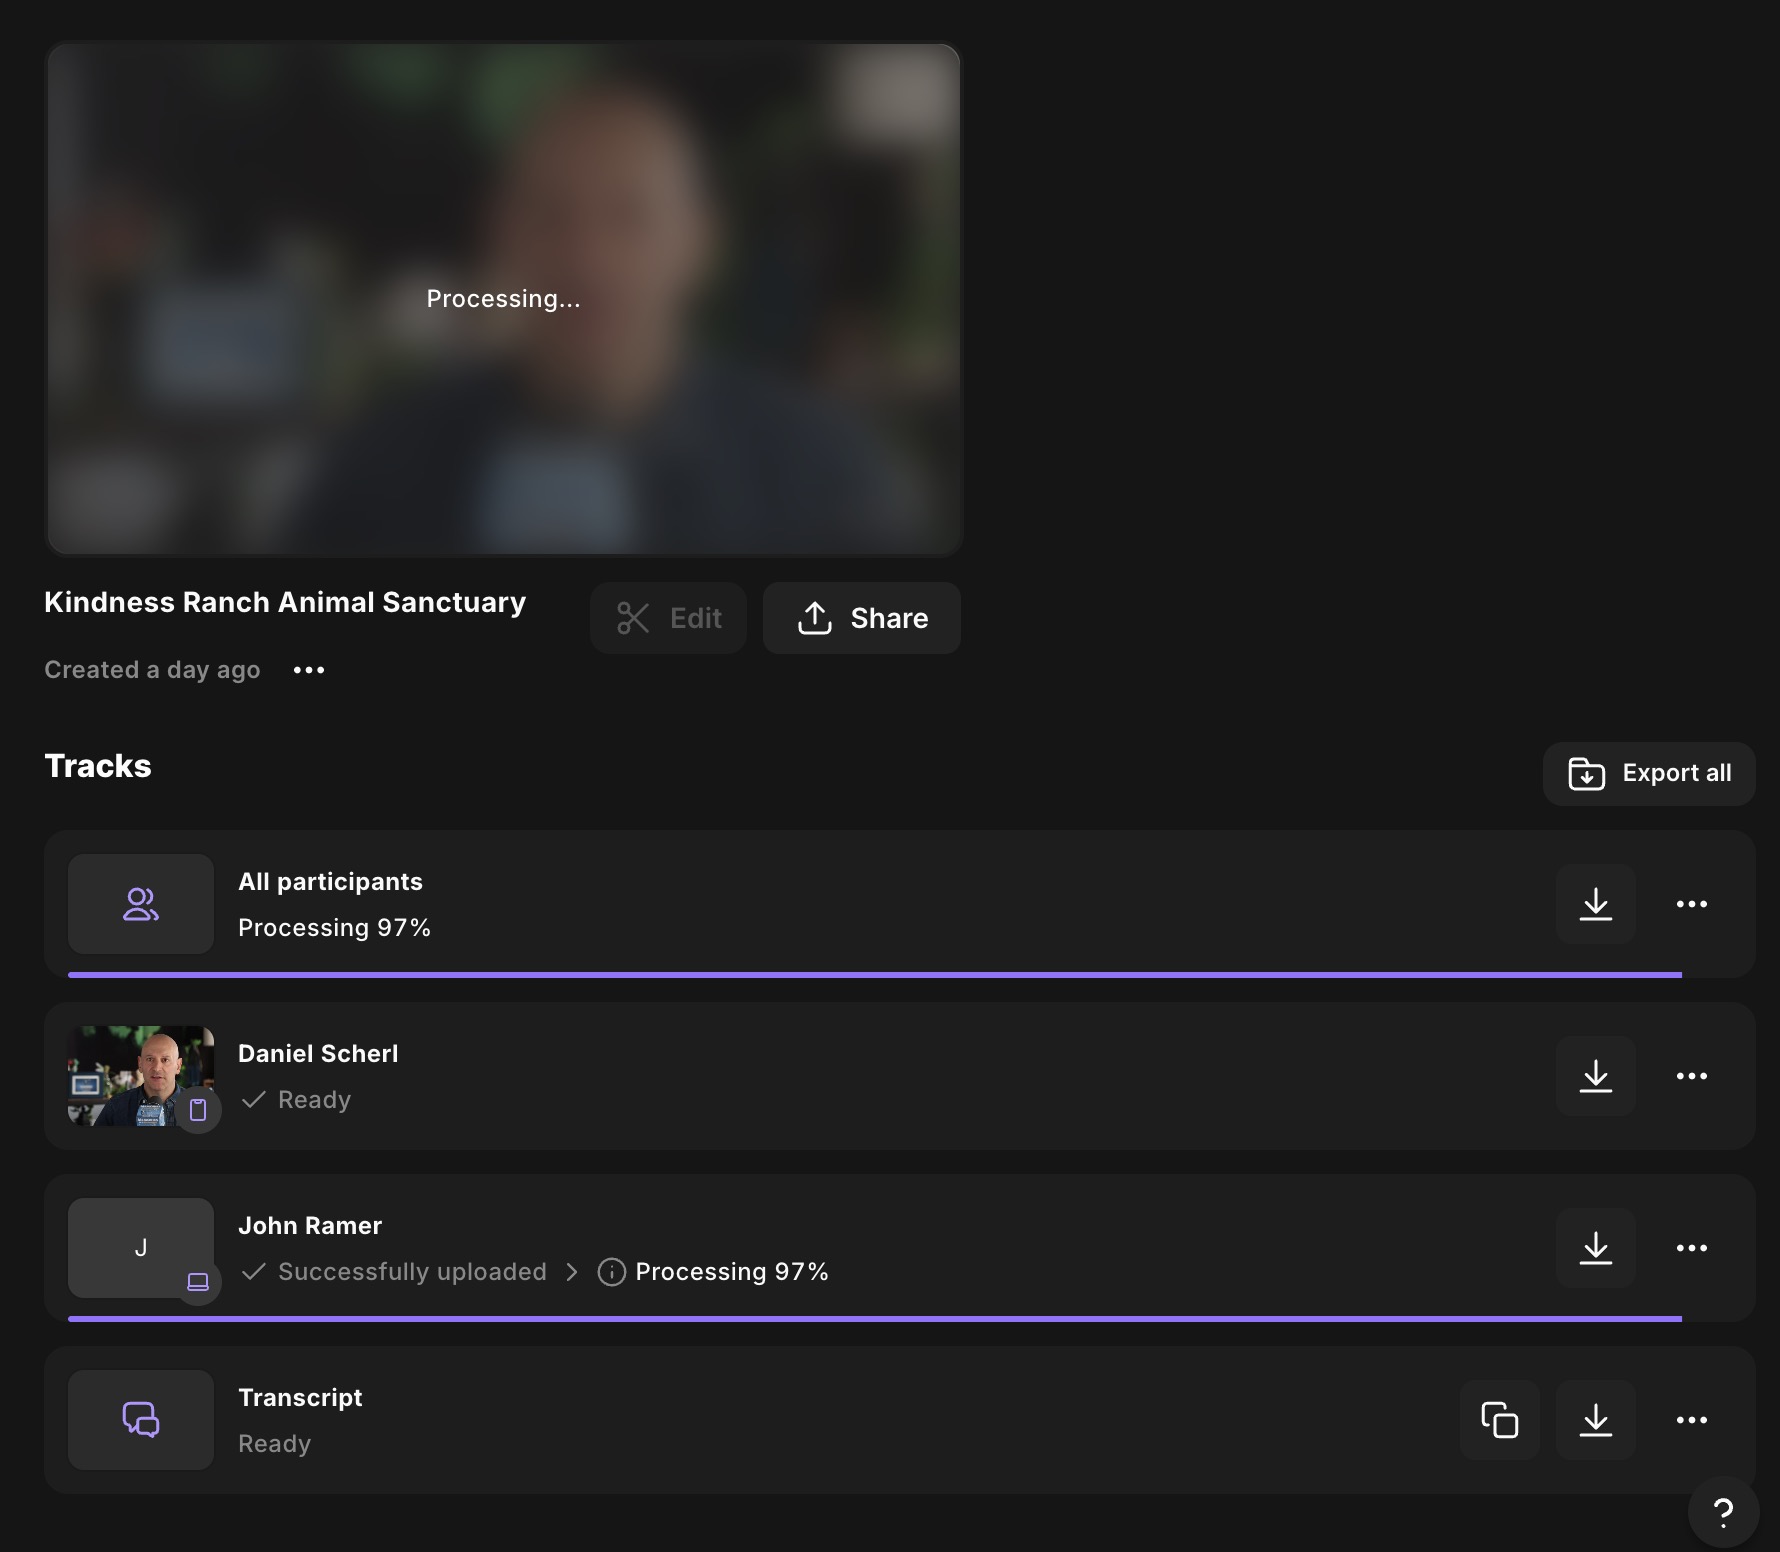Click Export all button
The height and width of the screenshot is (1552, 1780).
[1648, 774]
